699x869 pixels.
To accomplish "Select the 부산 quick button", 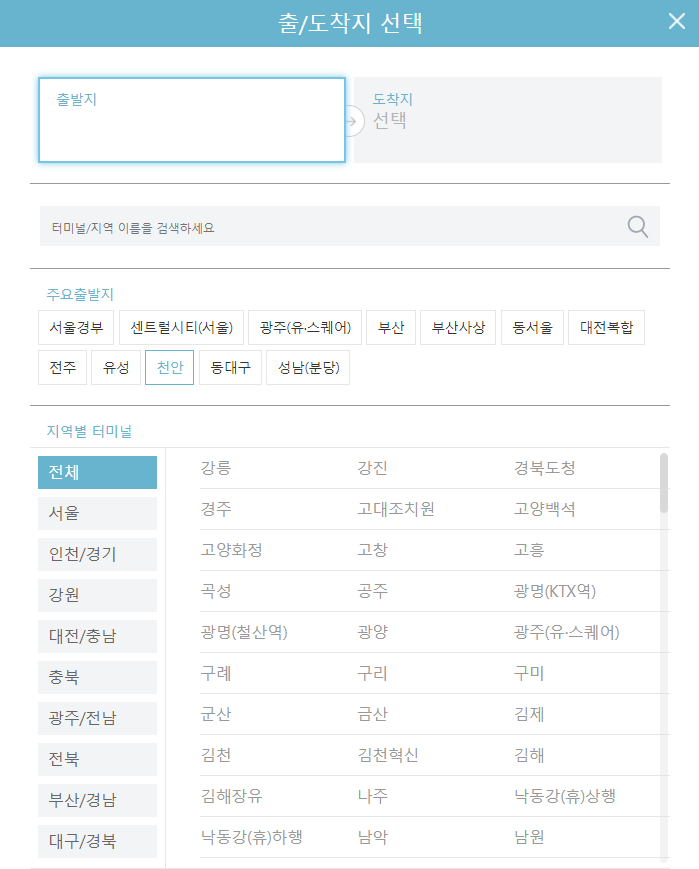I will [x=391, y=328].
